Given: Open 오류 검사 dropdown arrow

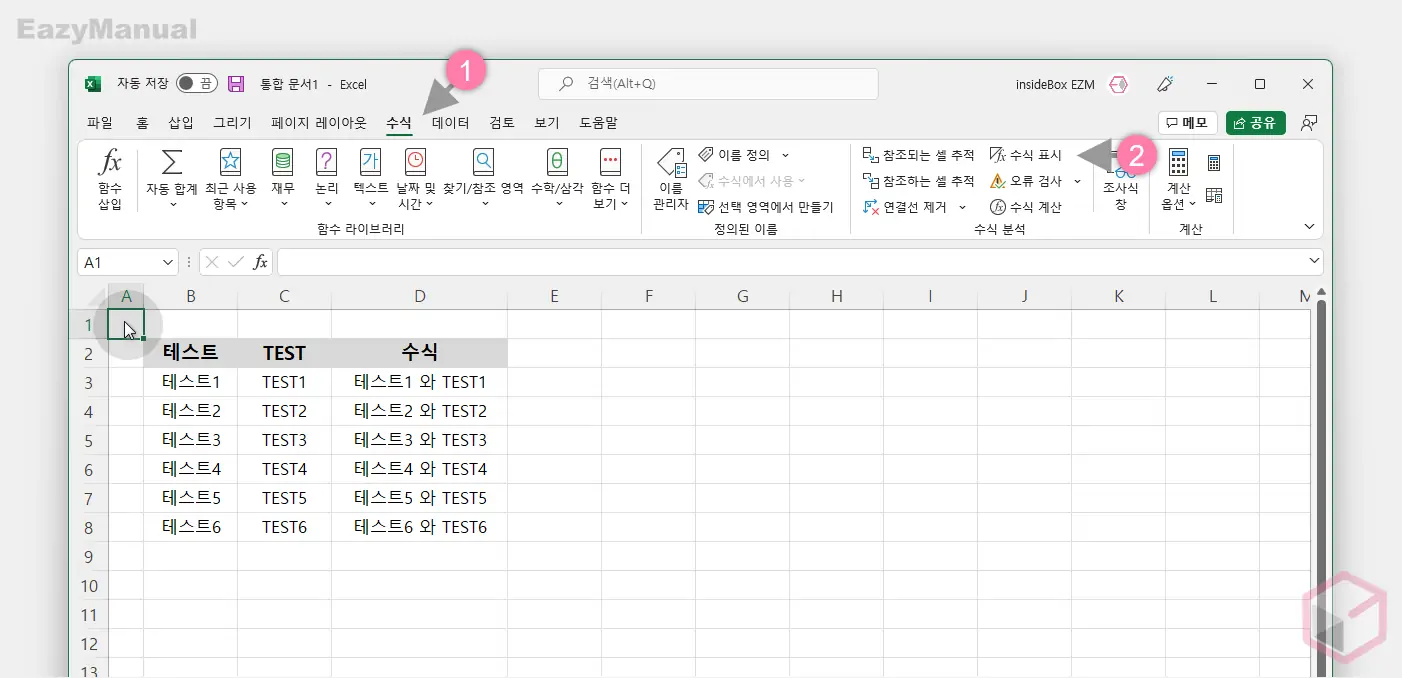Looking at the screenshot, I should coord(1077,181).
